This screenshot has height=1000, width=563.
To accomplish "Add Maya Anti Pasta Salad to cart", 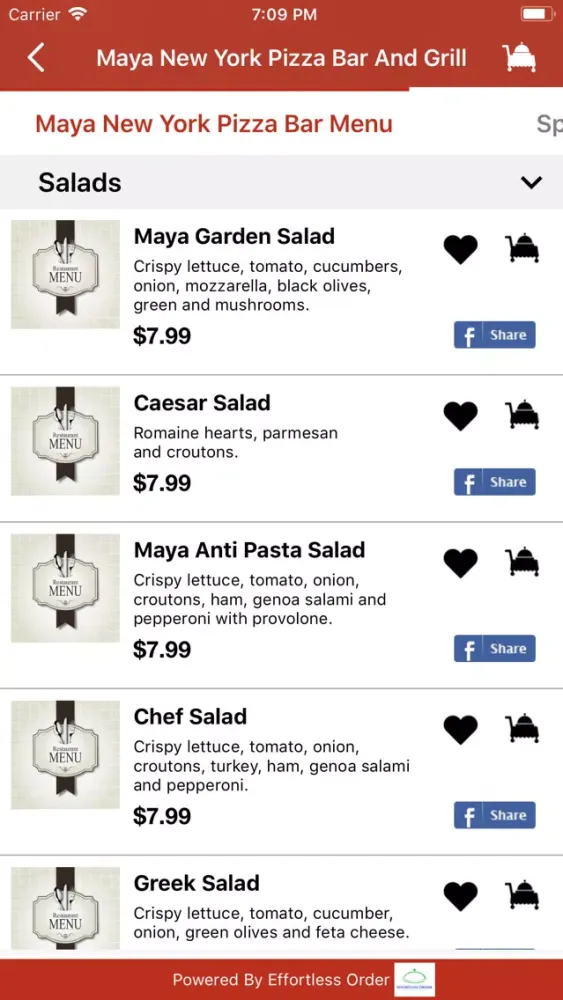I will click(x=523, y=562).
